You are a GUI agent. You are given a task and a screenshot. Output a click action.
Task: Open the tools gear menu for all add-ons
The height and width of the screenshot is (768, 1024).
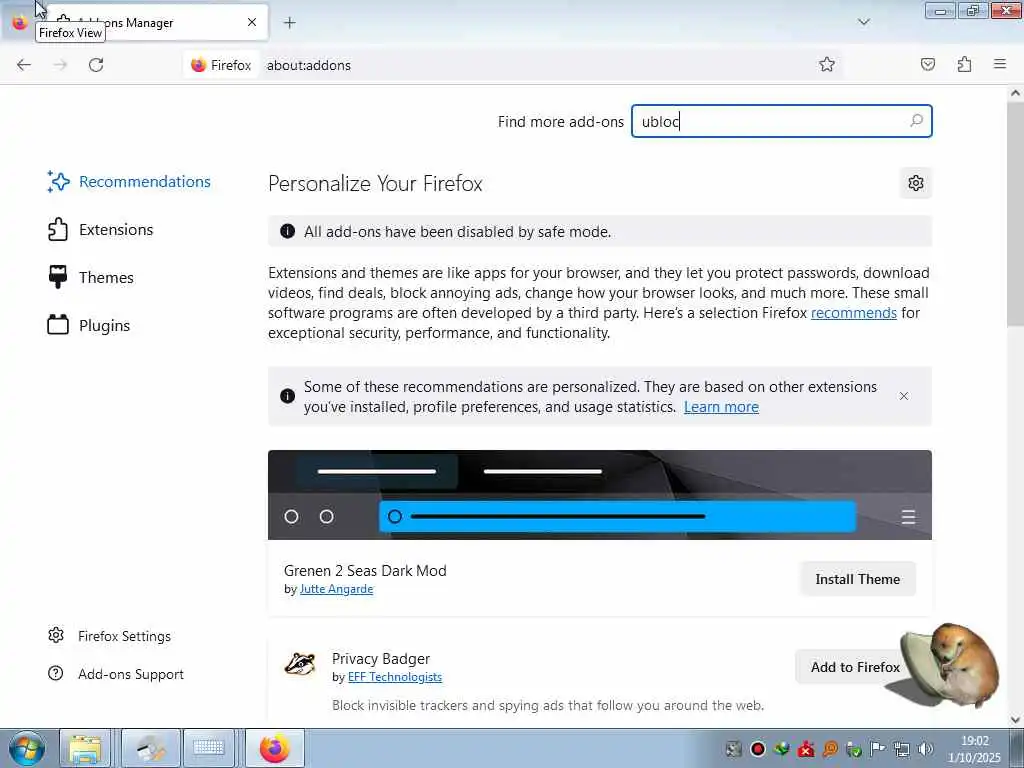[916, 183]
